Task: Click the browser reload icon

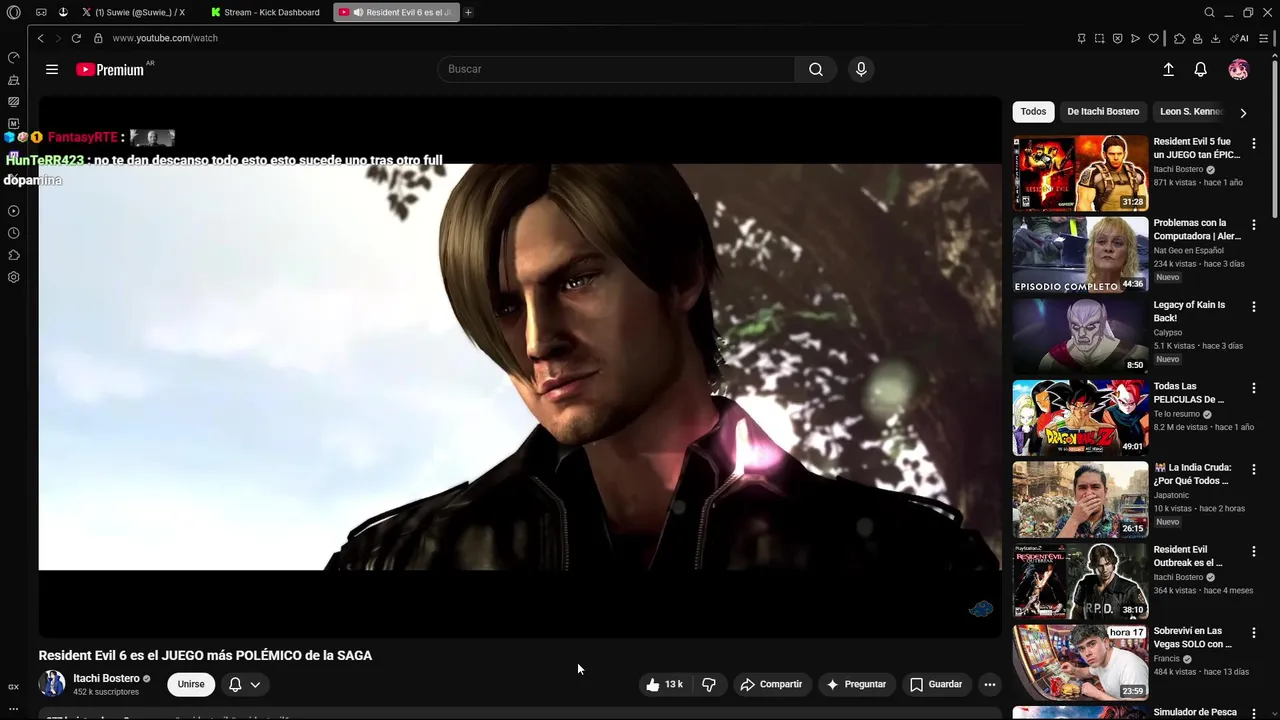Action: [76, 38]
